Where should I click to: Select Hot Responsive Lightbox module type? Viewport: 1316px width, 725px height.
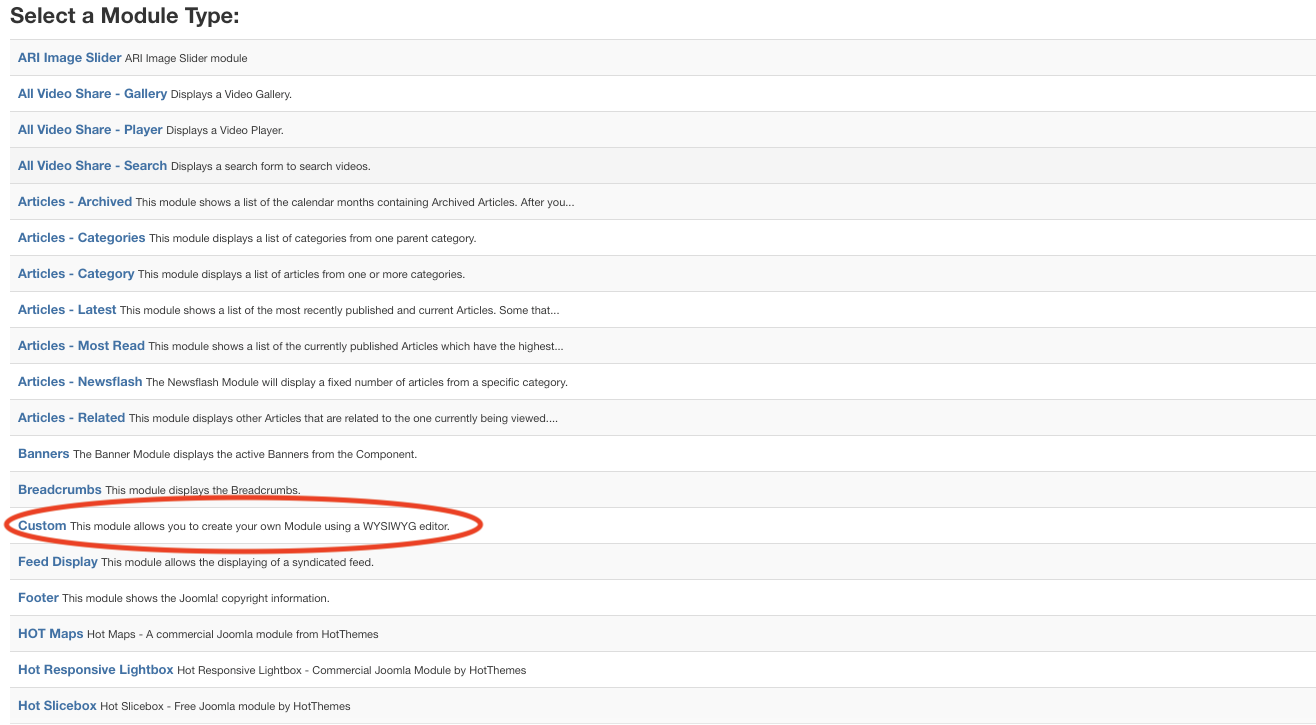[96, 670]
